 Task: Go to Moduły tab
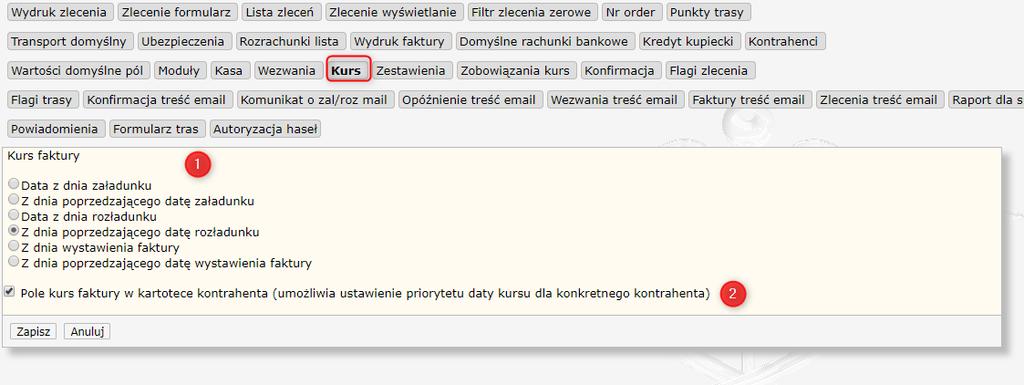[181, 70]
